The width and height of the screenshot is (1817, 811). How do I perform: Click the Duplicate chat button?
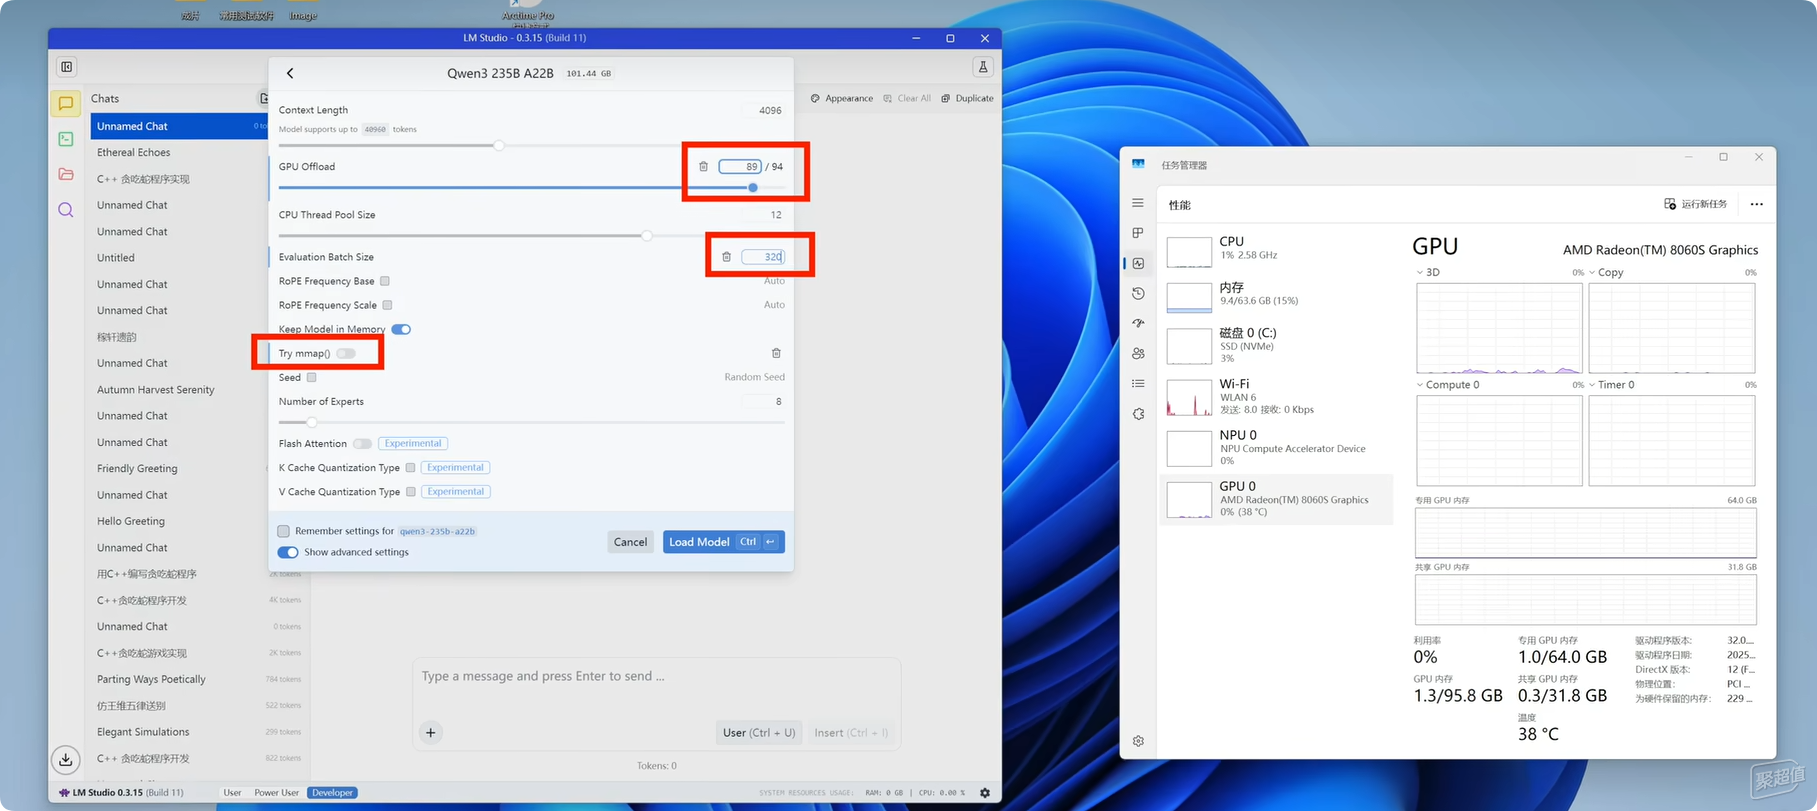[968, 98]
